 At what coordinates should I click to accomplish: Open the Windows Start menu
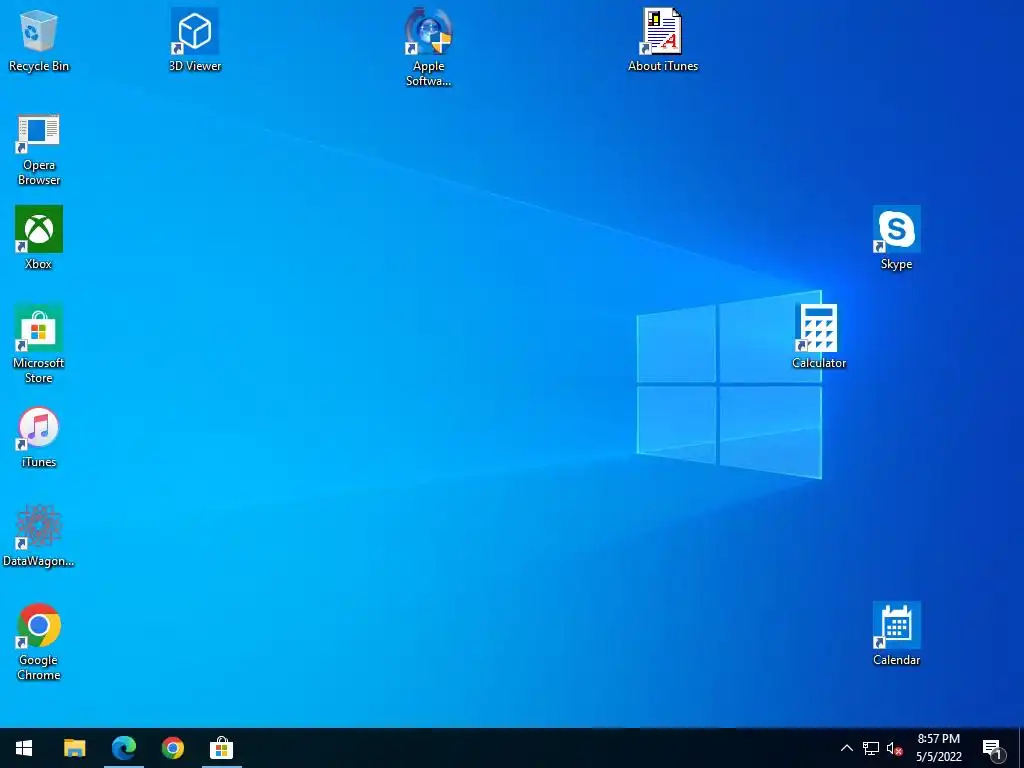pyautogui.click(x=24, y=748)
